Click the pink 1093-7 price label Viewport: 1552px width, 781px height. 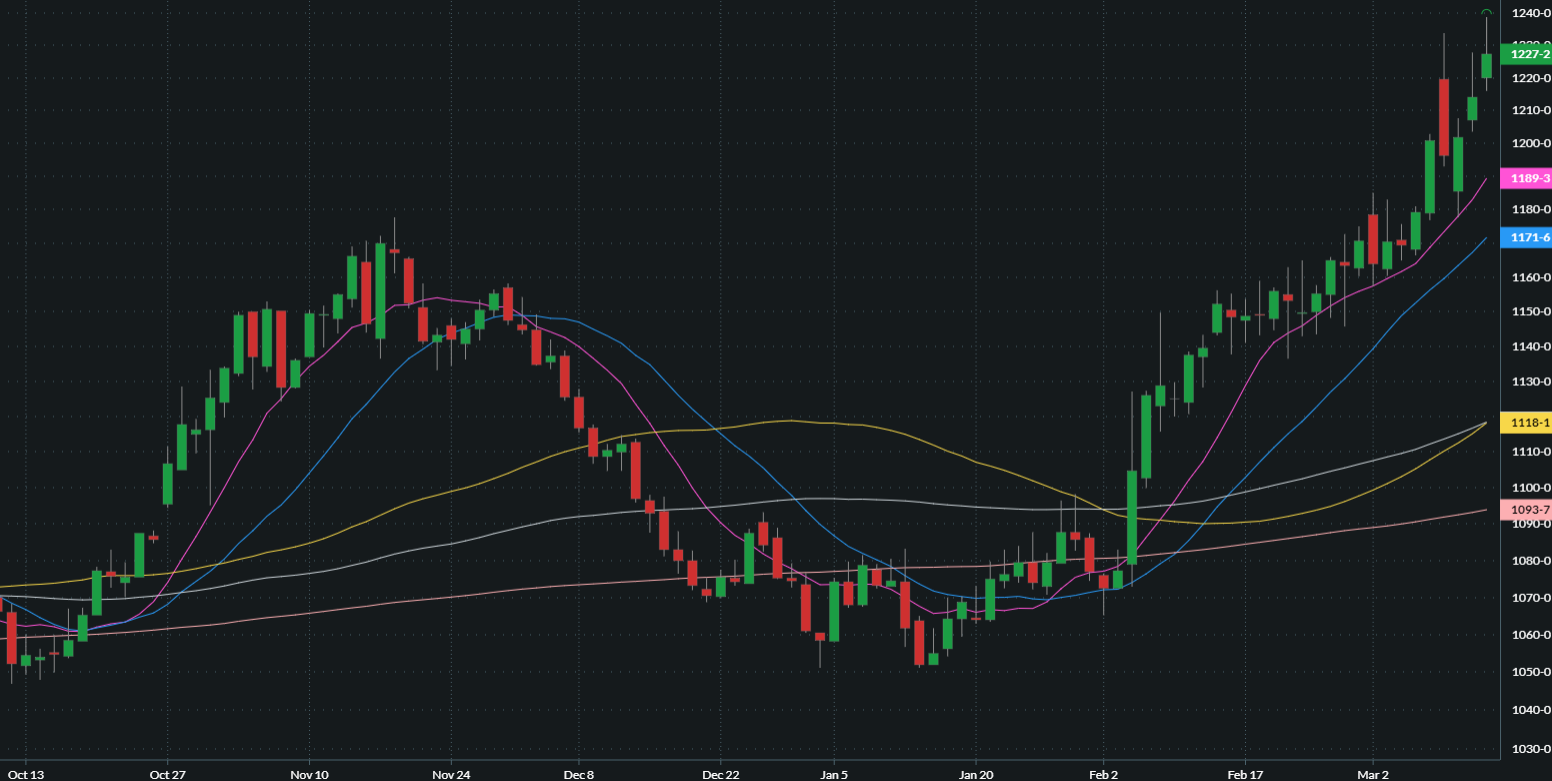click(1528, 510)
